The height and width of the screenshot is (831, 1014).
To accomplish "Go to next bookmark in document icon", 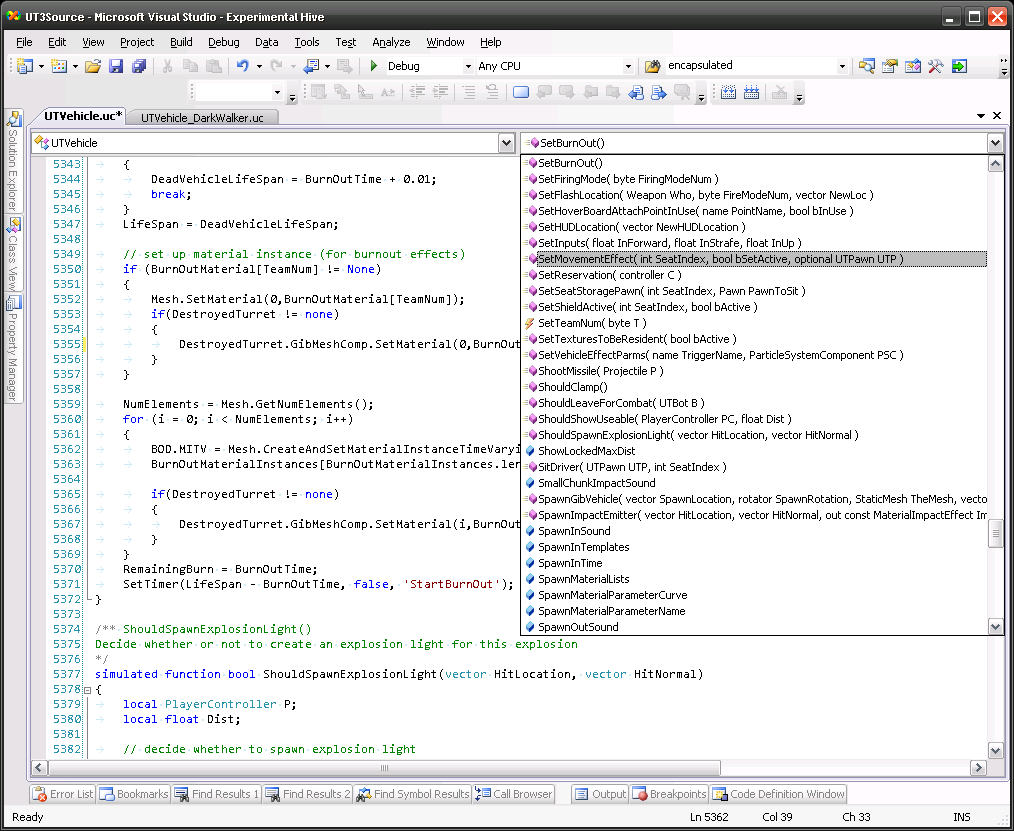I will [x=658, y=92].
